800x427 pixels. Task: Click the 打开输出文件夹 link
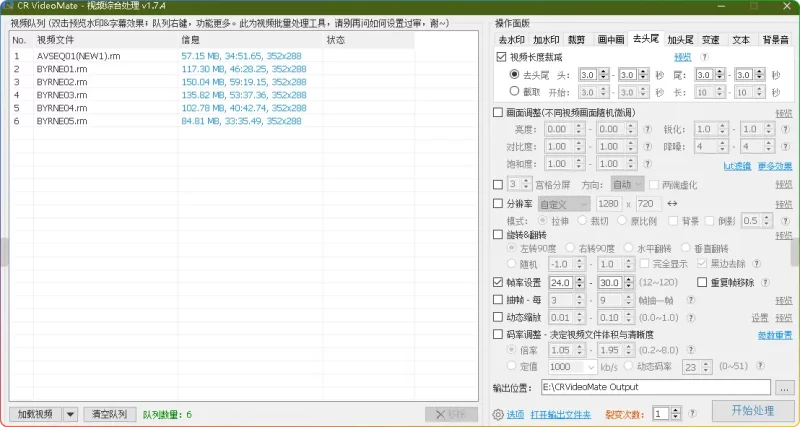[560, 414]
